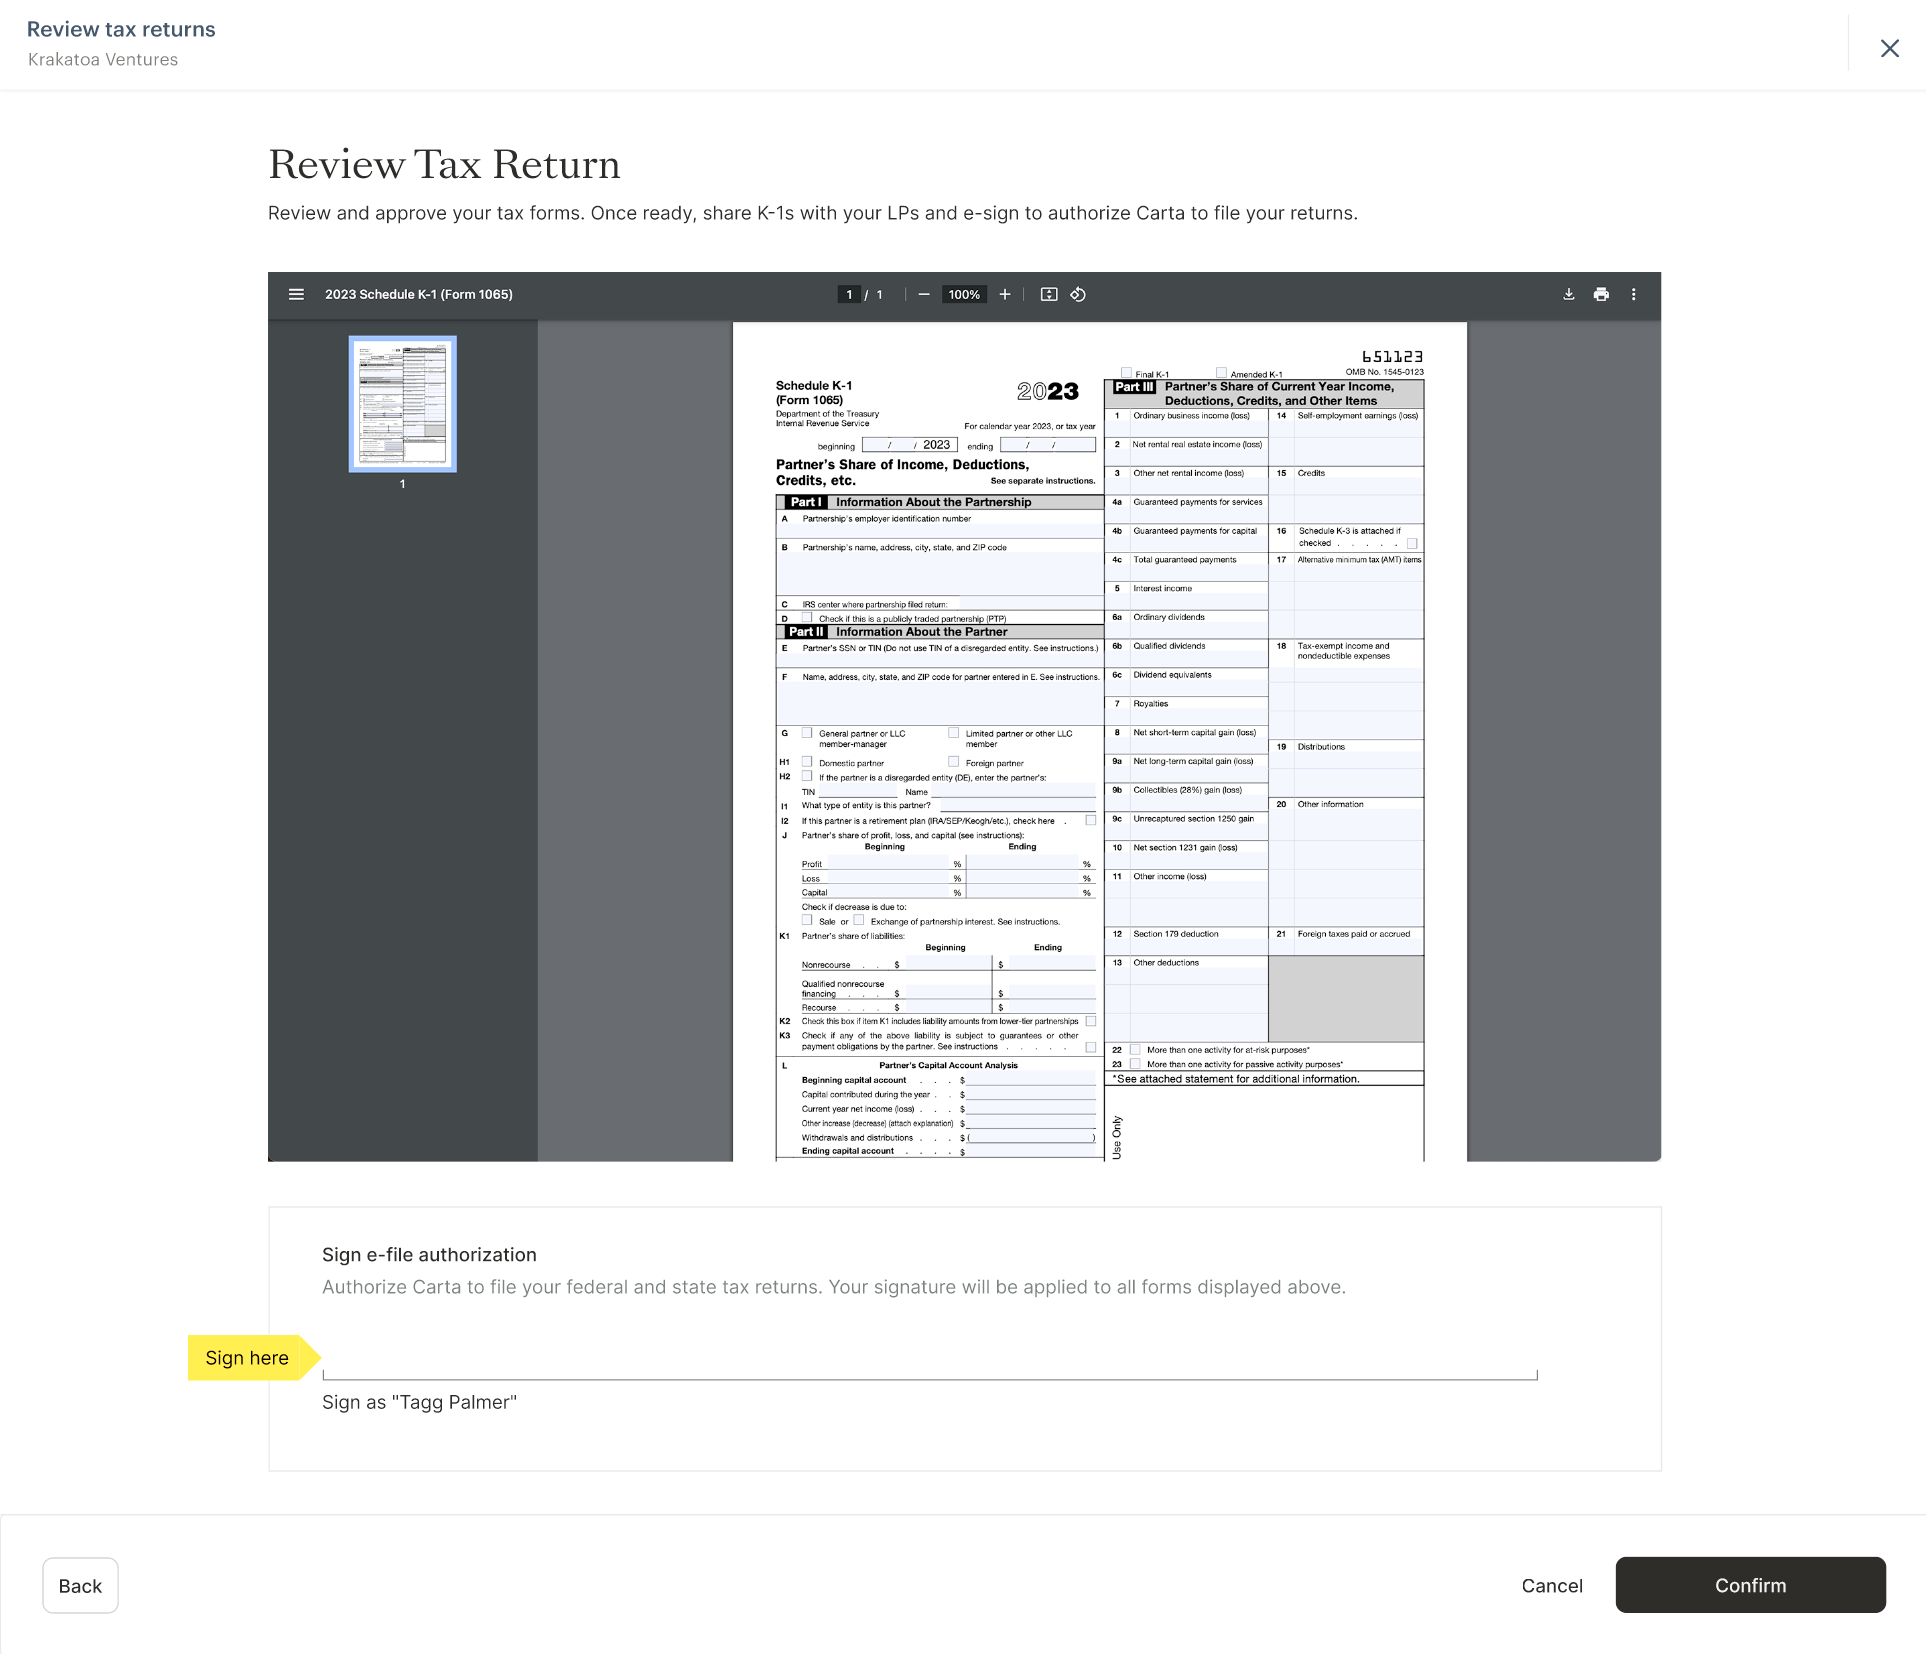Check the Final K-1 checkbox

point(1127,373)
